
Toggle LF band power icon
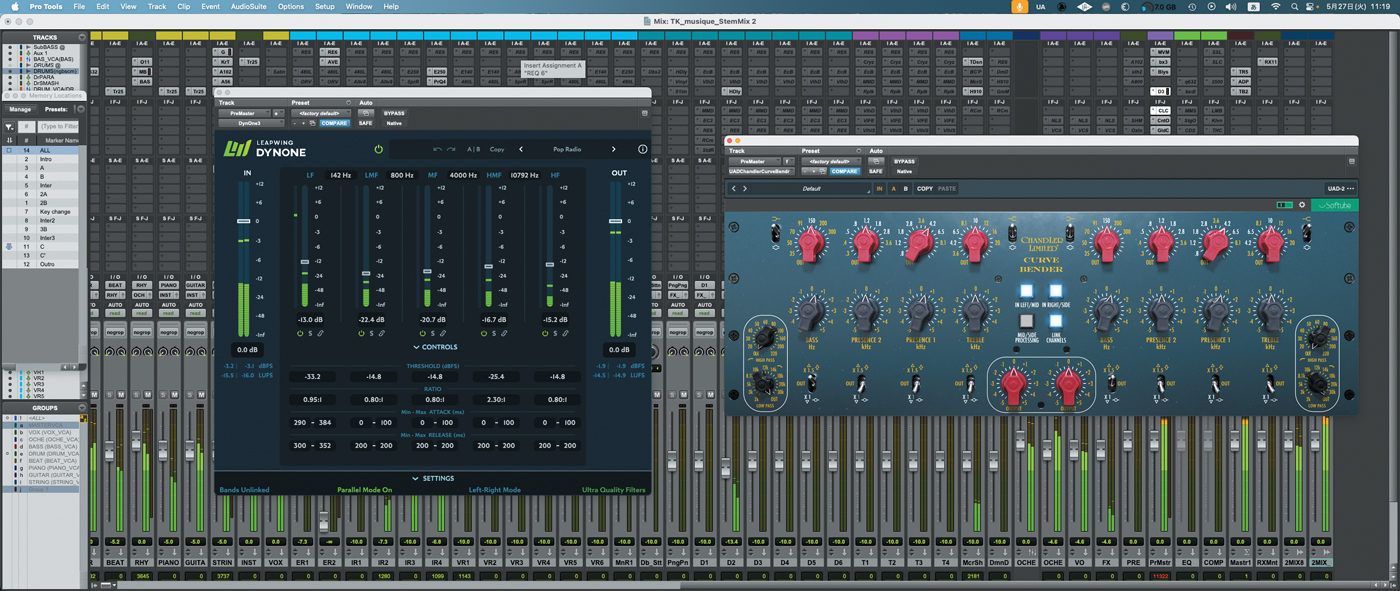(x=301, y=333)
